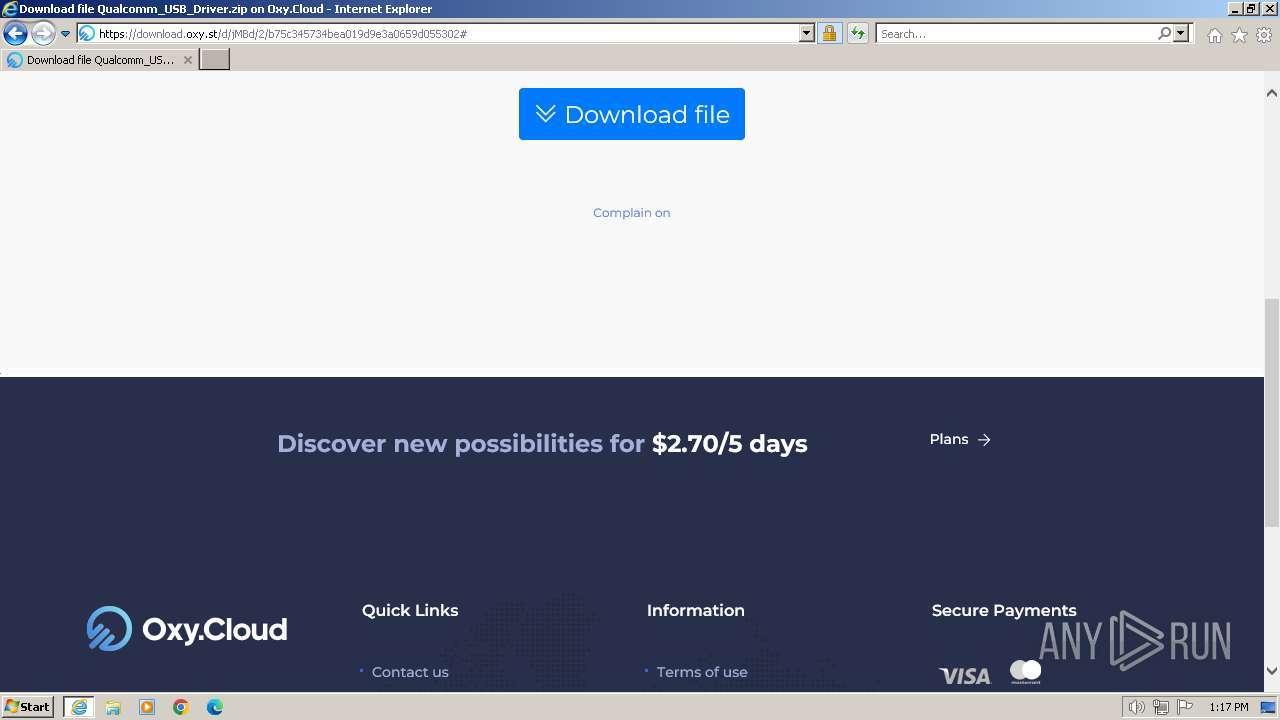Image resolution: width=1280 pixels, height=720 pixels.
Task: Open a new blank tab
Action: click(x=215, y=60)
